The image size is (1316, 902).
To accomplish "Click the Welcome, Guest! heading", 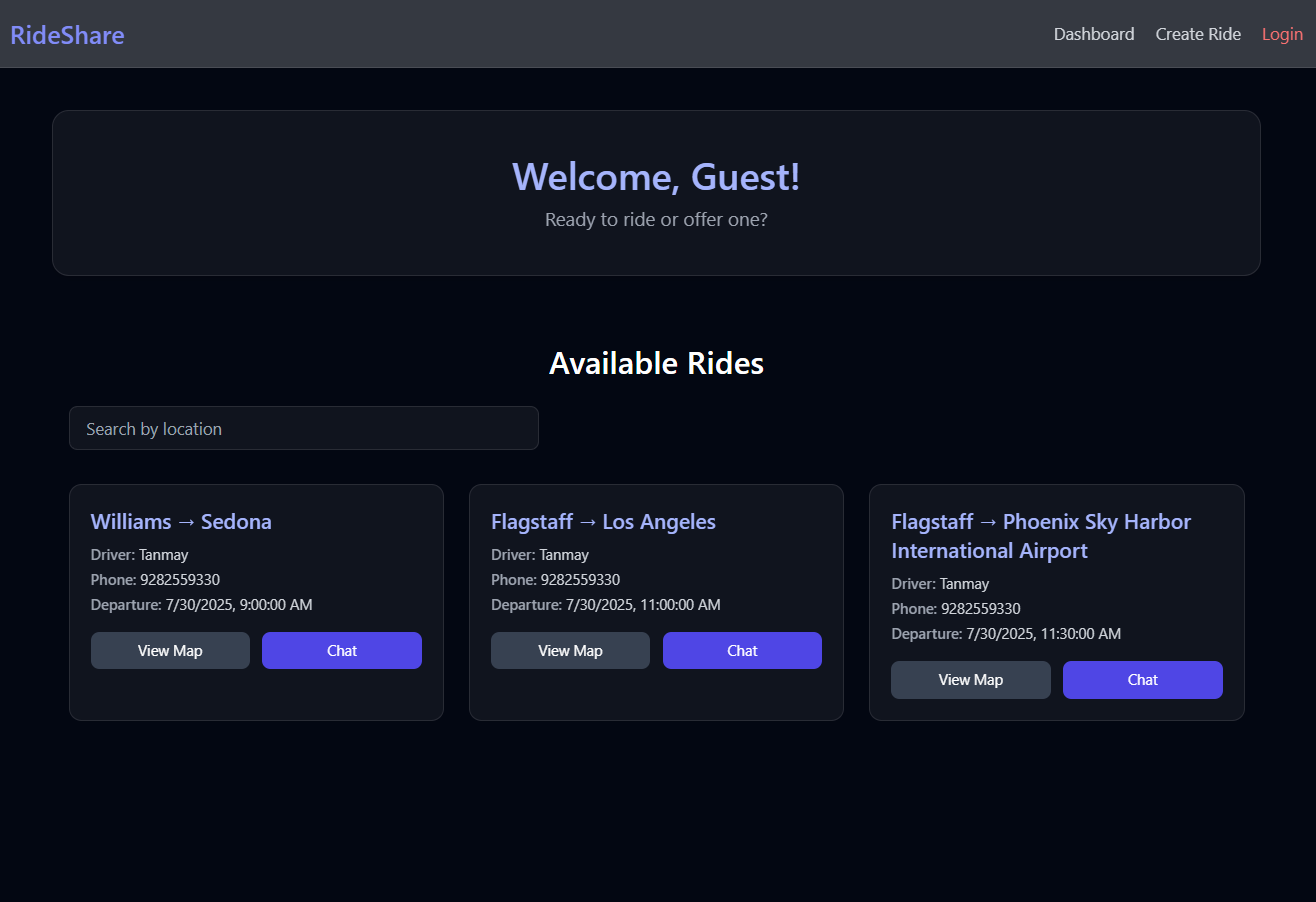I will (656, 177).
